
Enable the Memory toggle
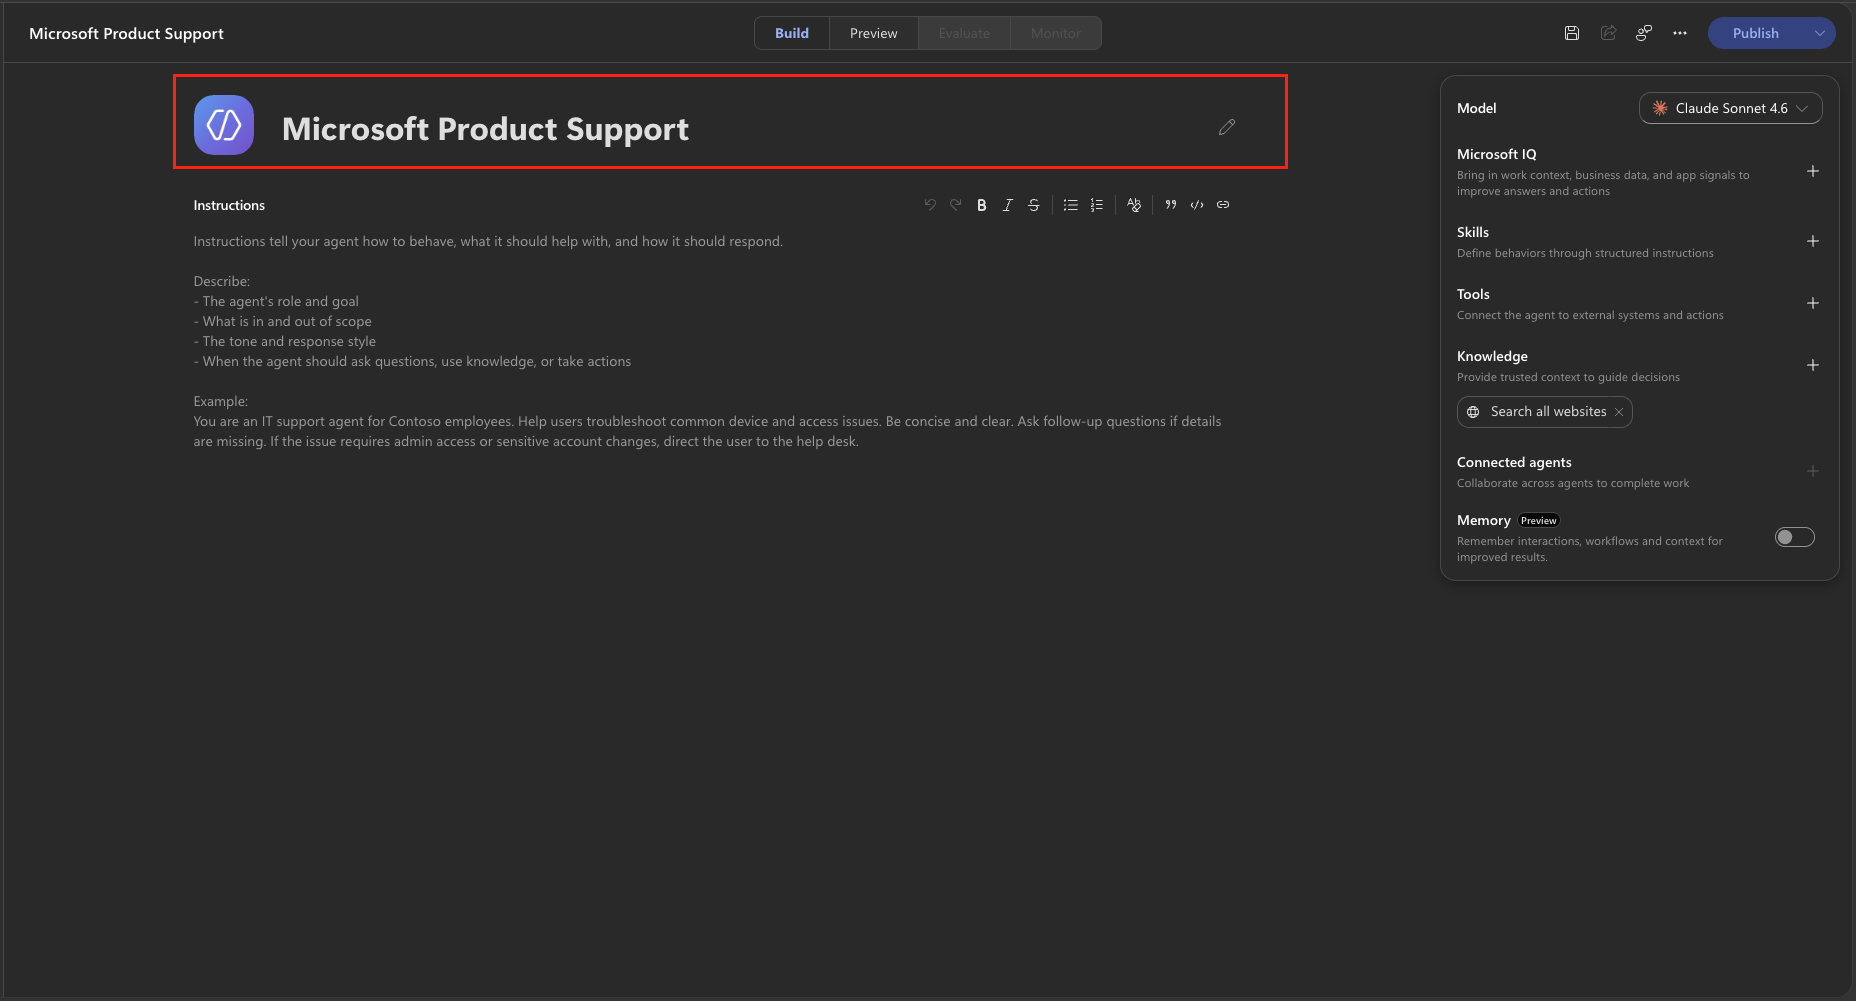coord(1795,537)
